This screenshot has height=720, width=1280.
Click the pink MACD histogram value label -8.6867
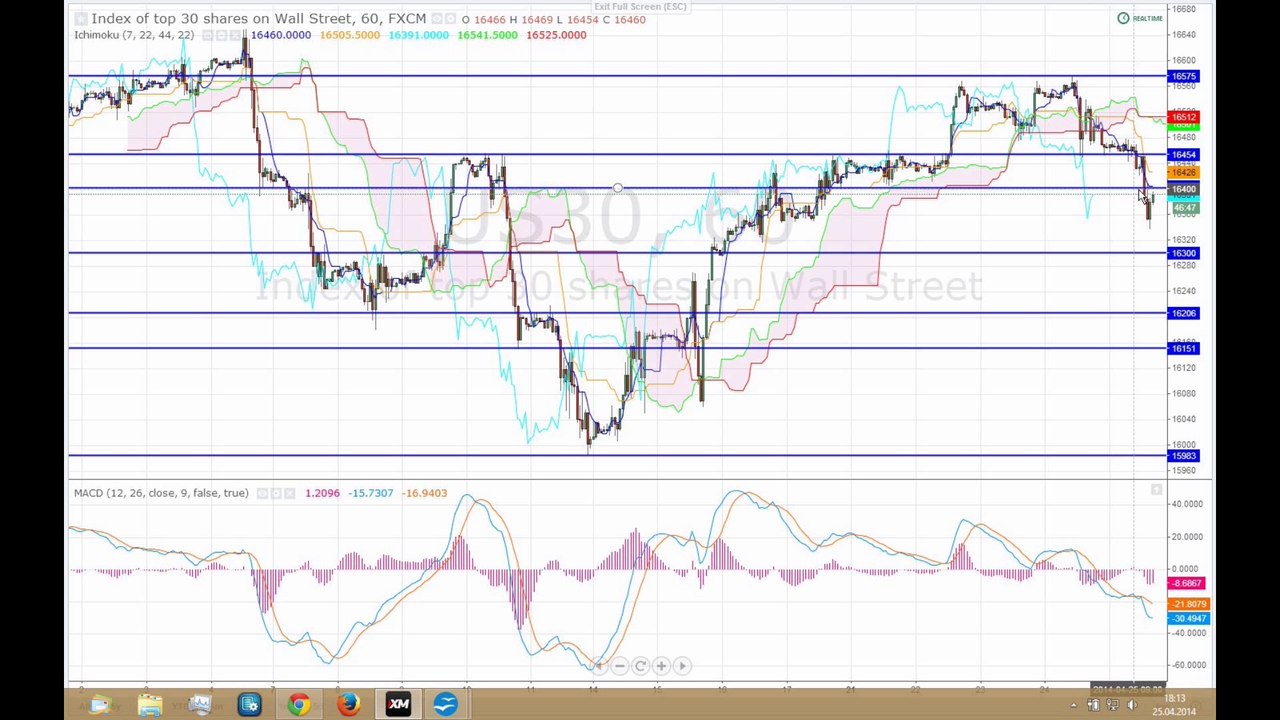tap(1188, 584)
